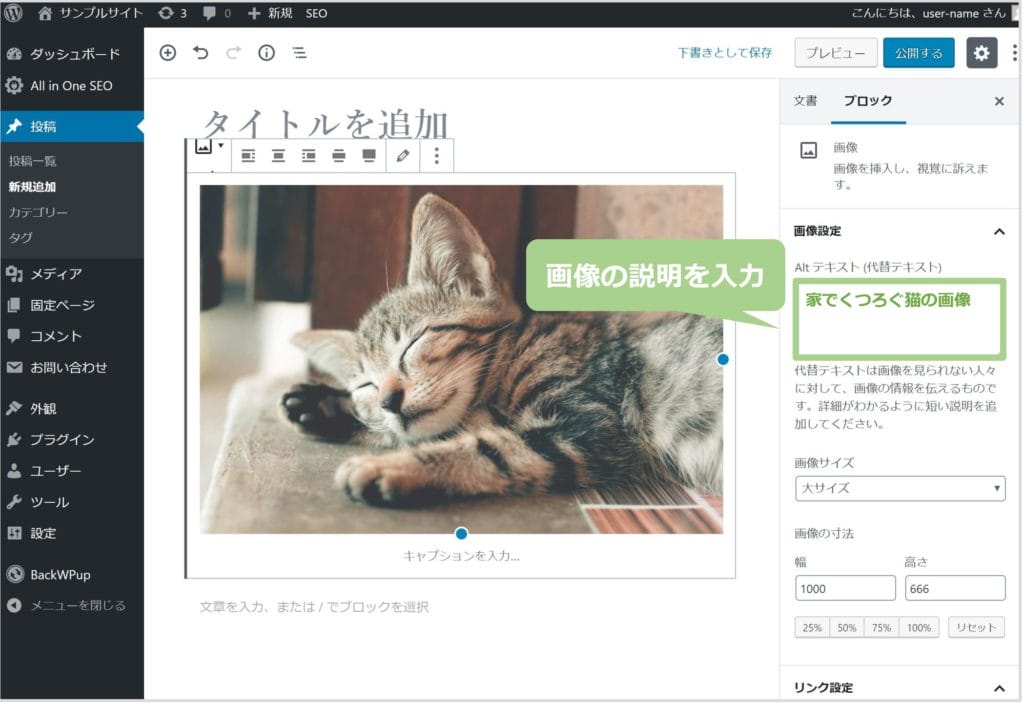Viewport: 1024px width, 704px height.
Task: Click the undo arrow icon
Action: point(201,53)
